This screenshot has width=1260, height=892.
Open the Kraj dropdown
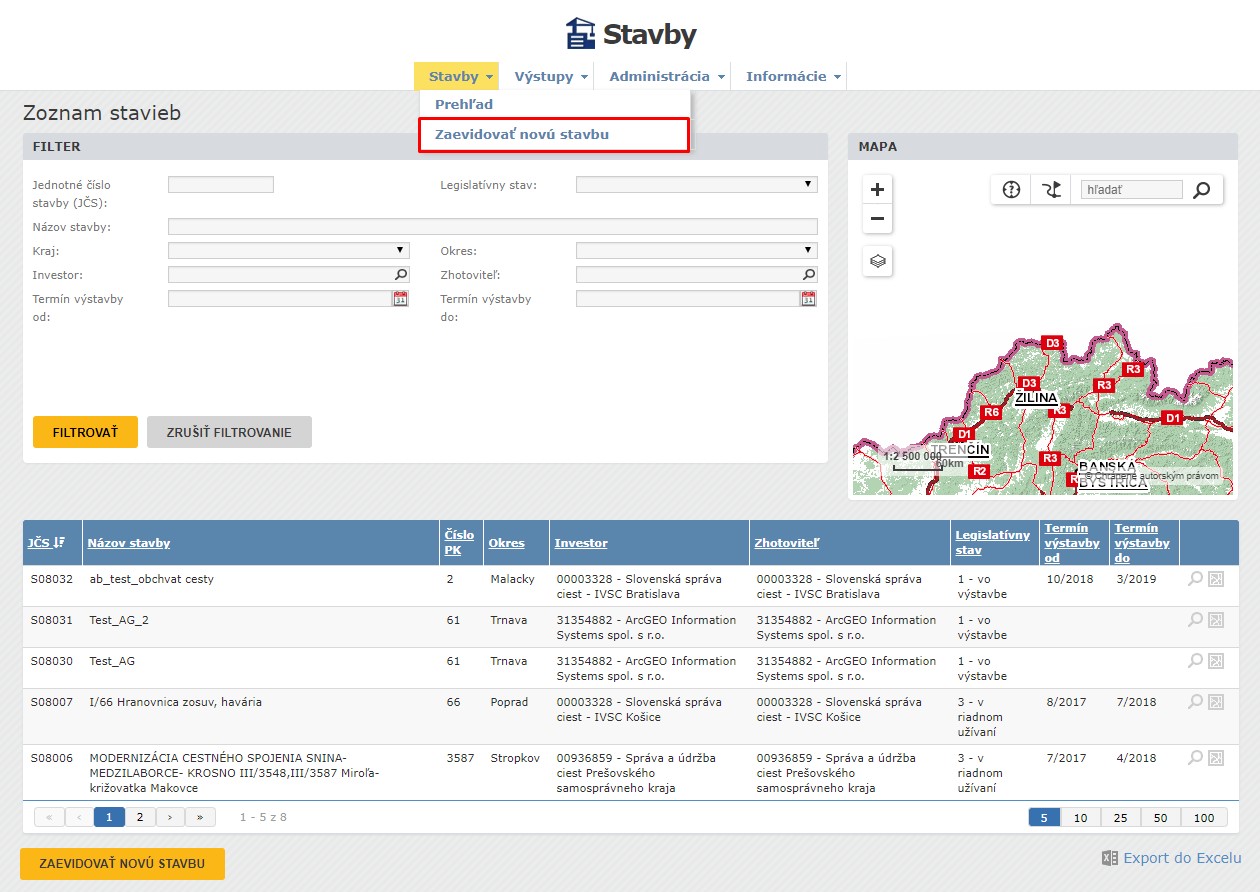(288, 250)
